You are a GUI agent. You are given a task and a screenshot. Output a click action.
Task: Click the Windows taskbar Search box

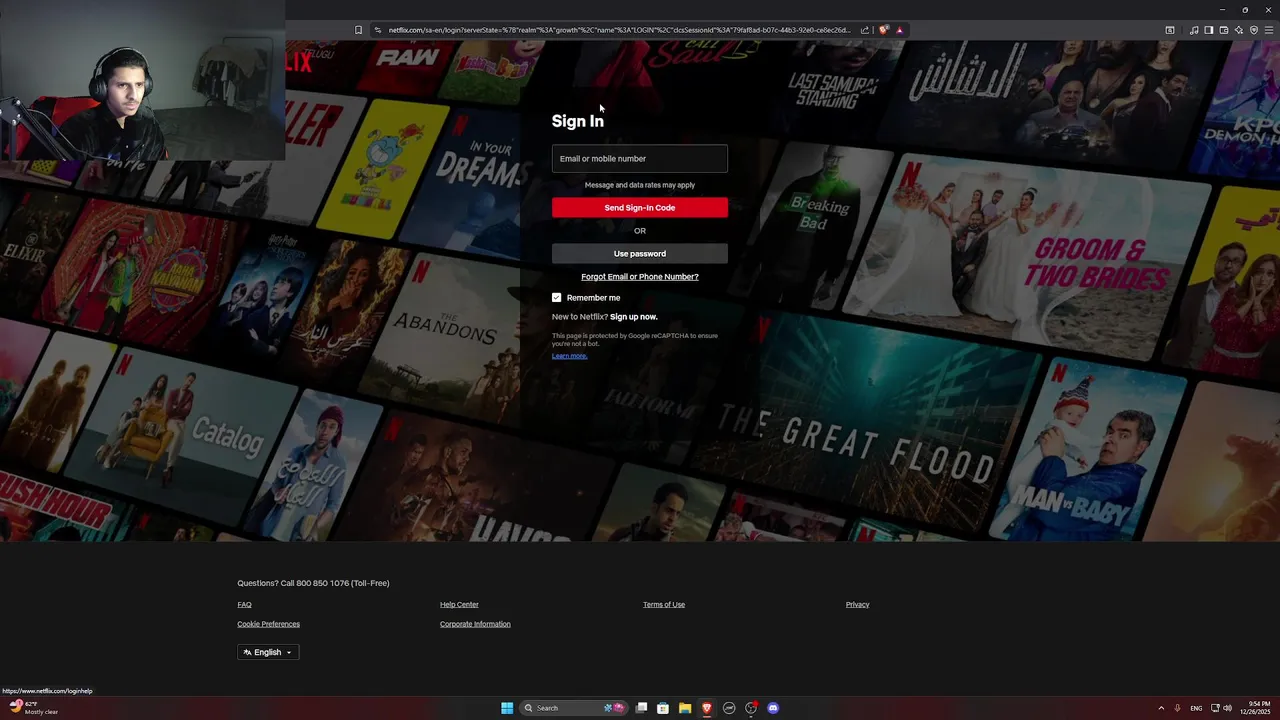coord(573,708)
